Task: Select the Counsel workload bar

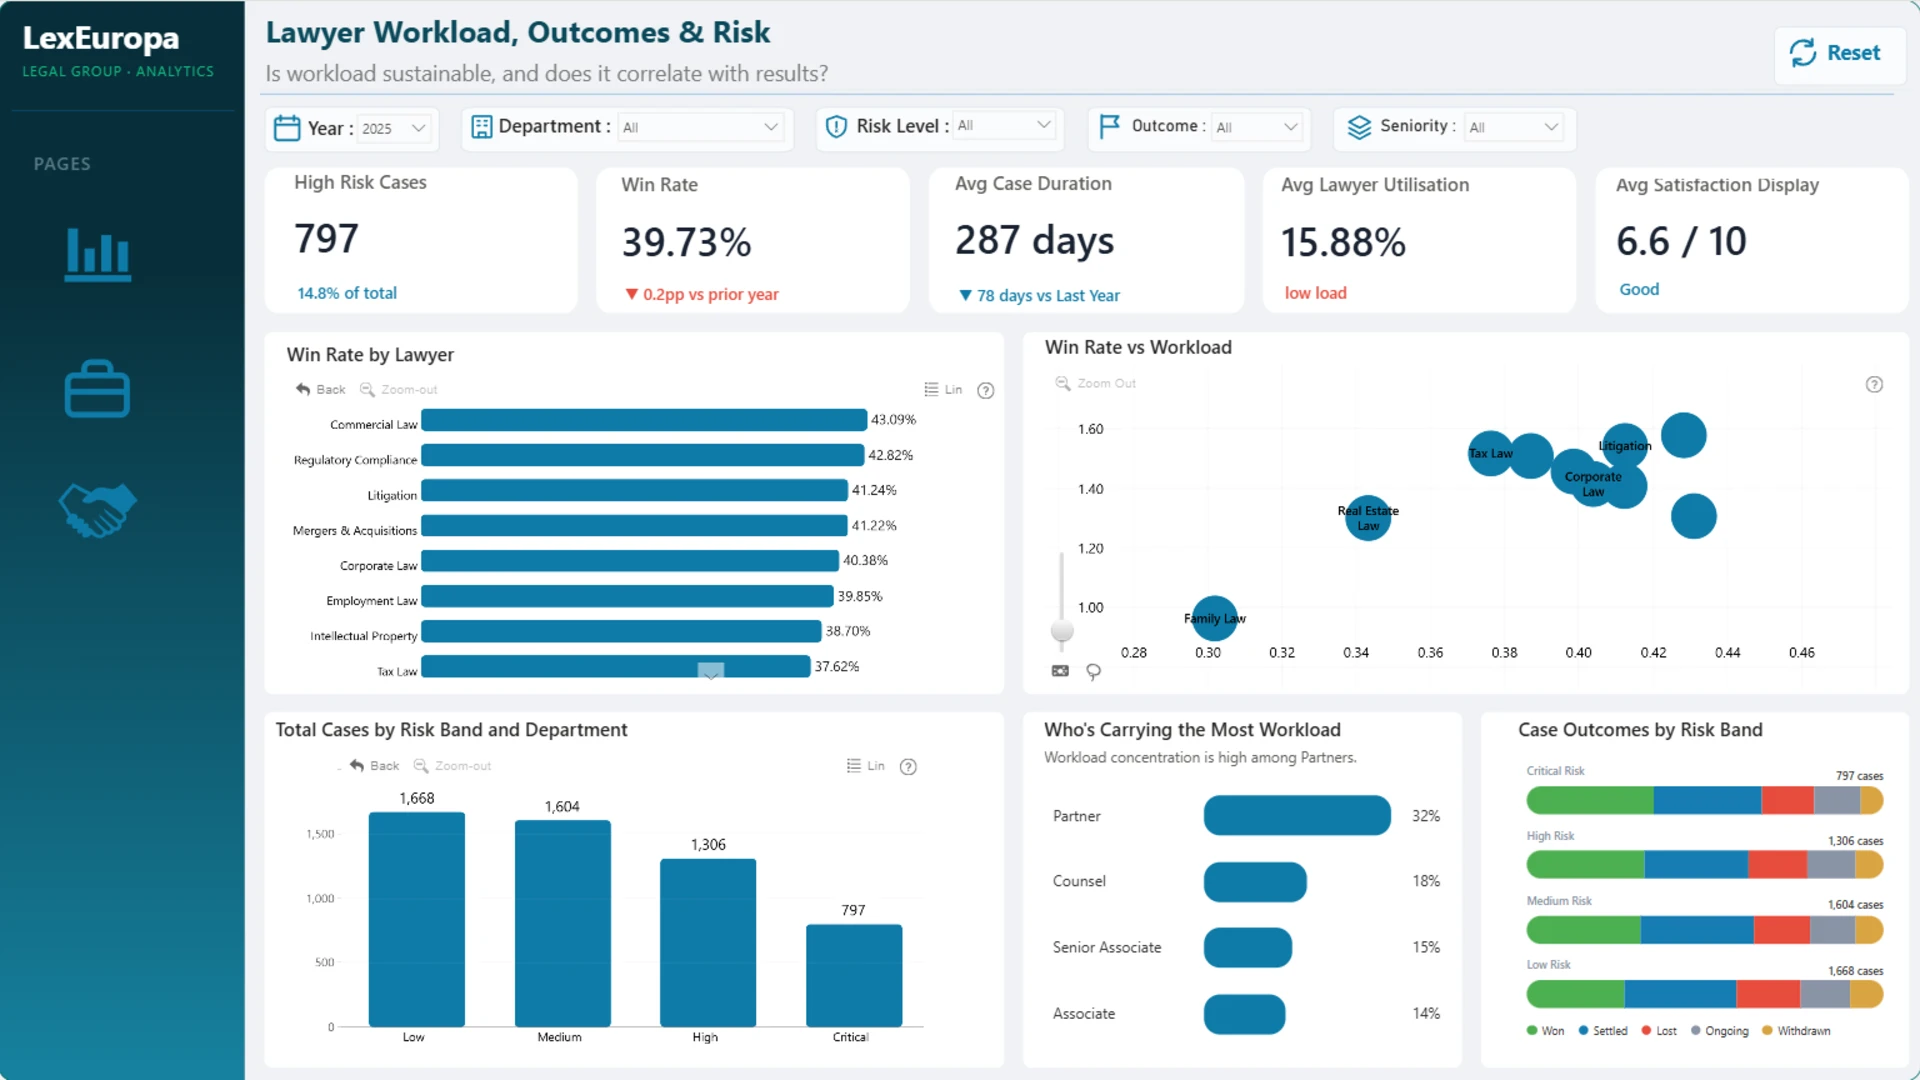Action: [x=1255, y=882]
